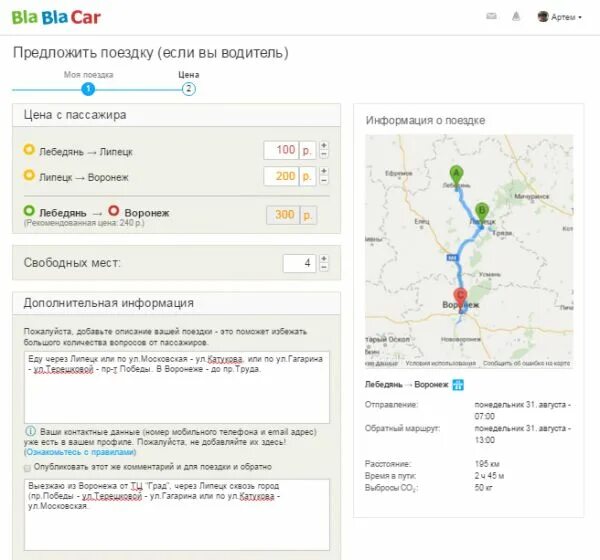
Task: Increase Липецк → Воронеж price with plus
Action: coord(324,171)
